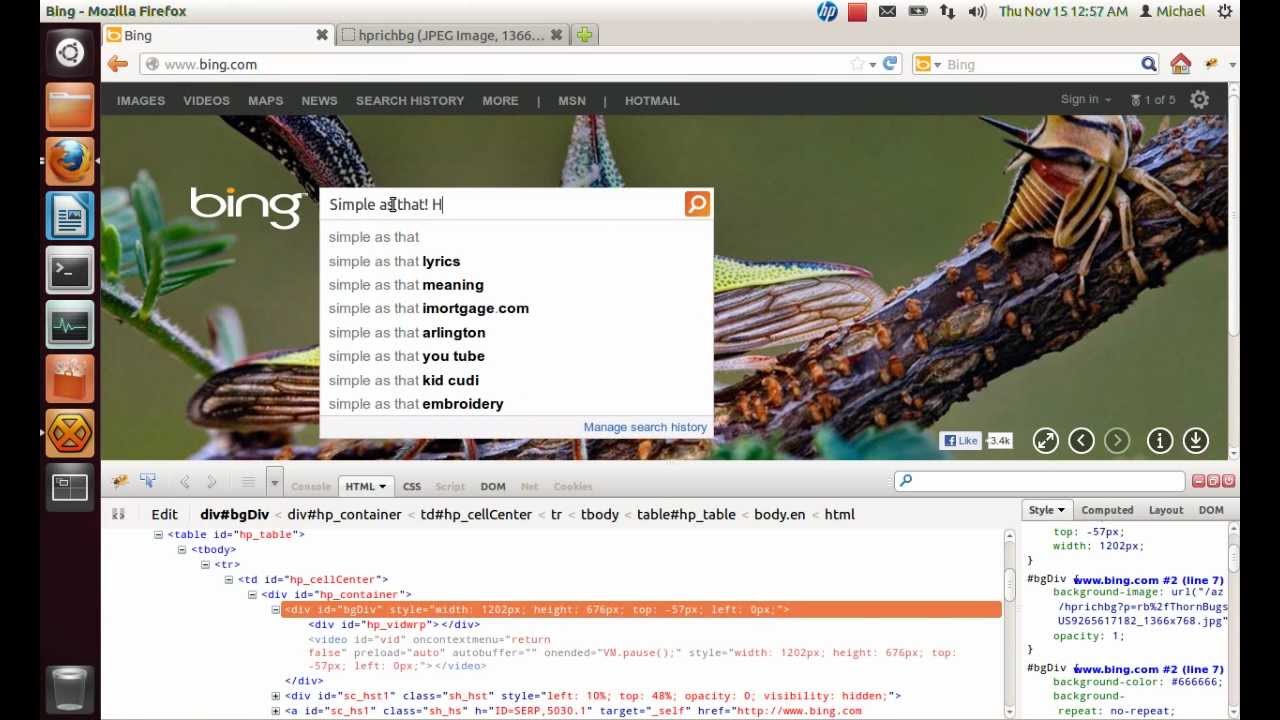1280x720 pixels.
Task: Go forward in Firebug panel history
Action: [212, 483]
